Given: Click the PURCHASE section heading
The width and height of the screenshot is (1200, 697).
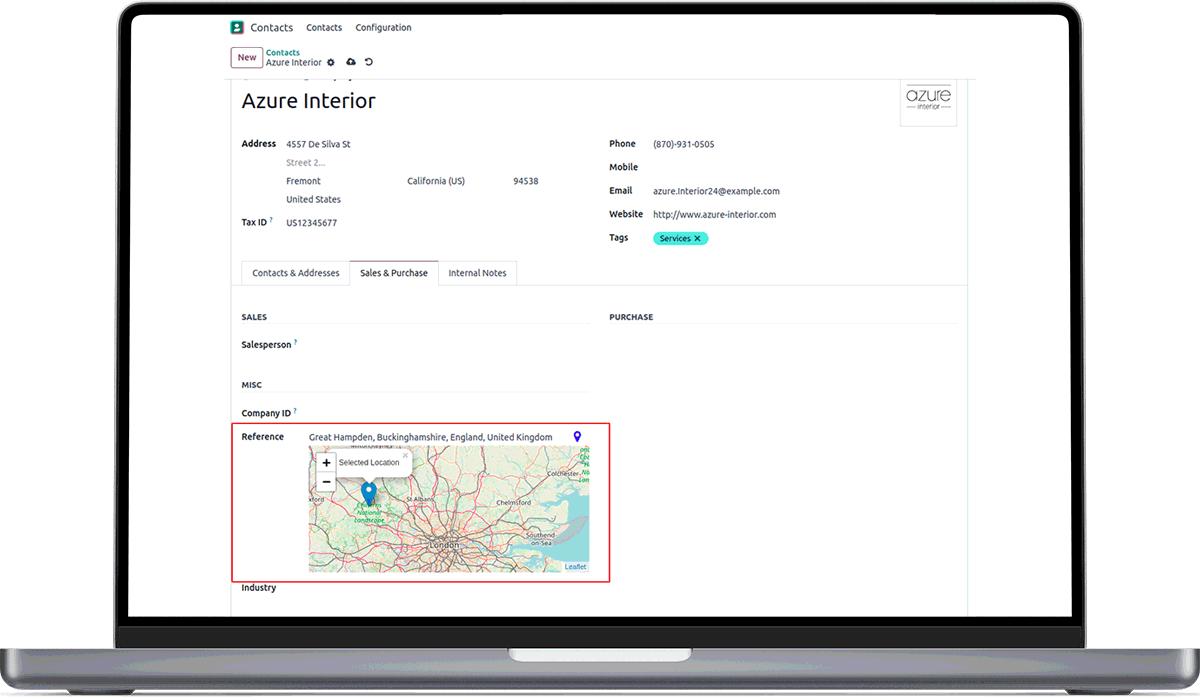Looking at the screenshot, I should tap(631, 317).
